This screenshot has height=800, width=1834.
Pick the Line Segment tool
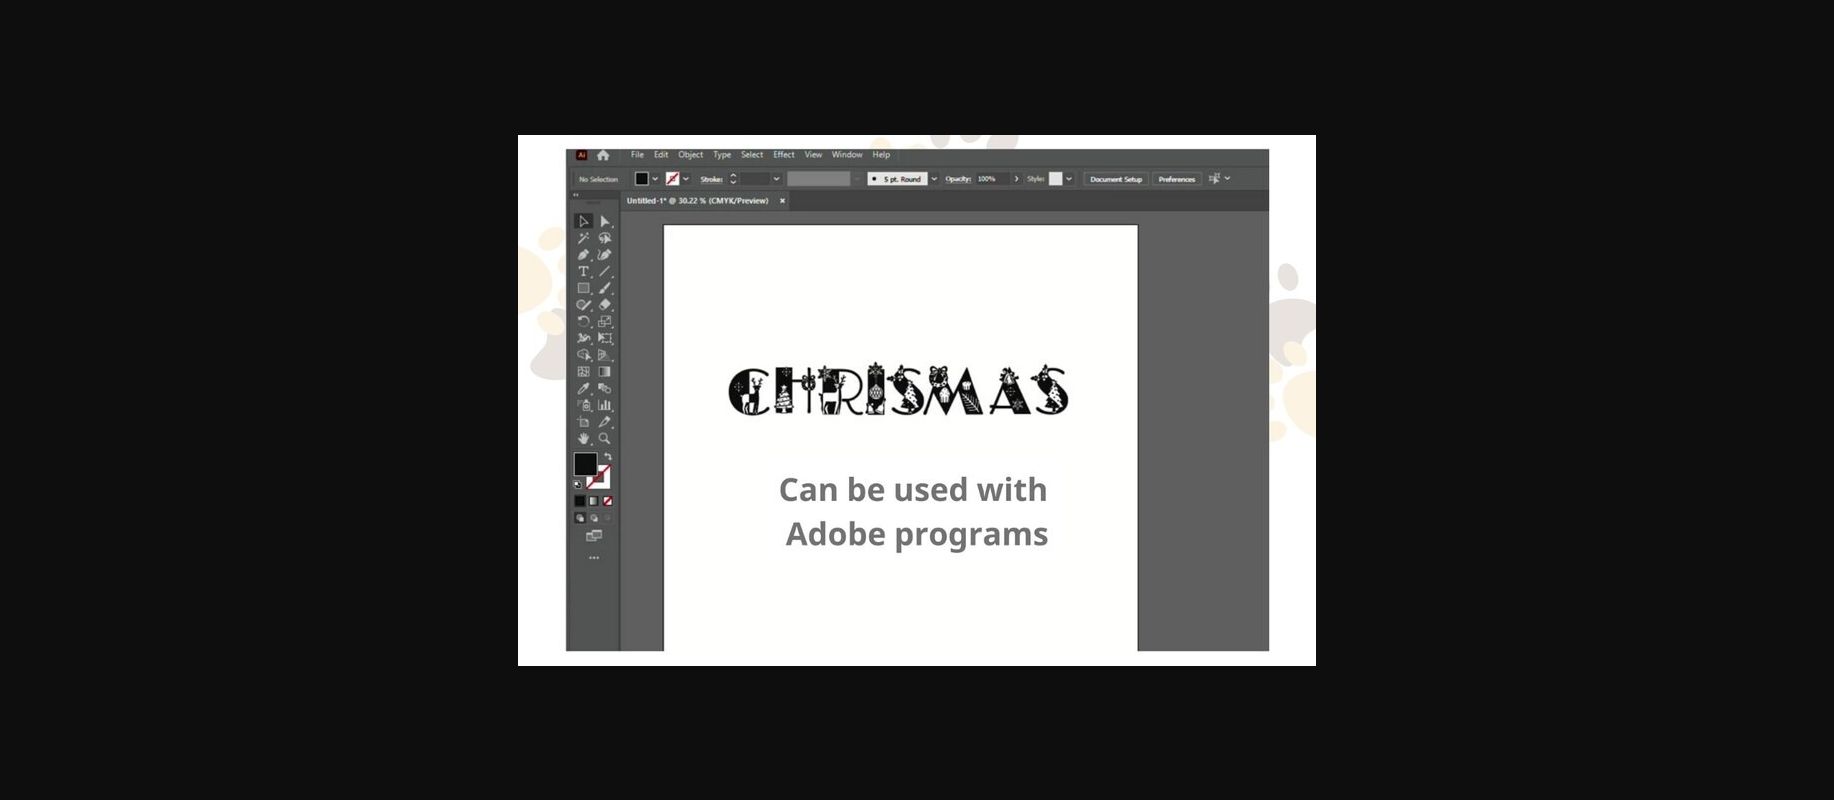605,271
